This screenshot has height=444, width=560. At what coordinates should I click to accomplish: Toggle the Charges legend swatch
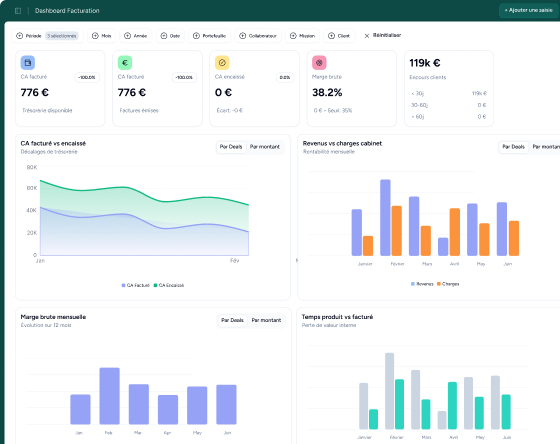click(x=439, y=284)
